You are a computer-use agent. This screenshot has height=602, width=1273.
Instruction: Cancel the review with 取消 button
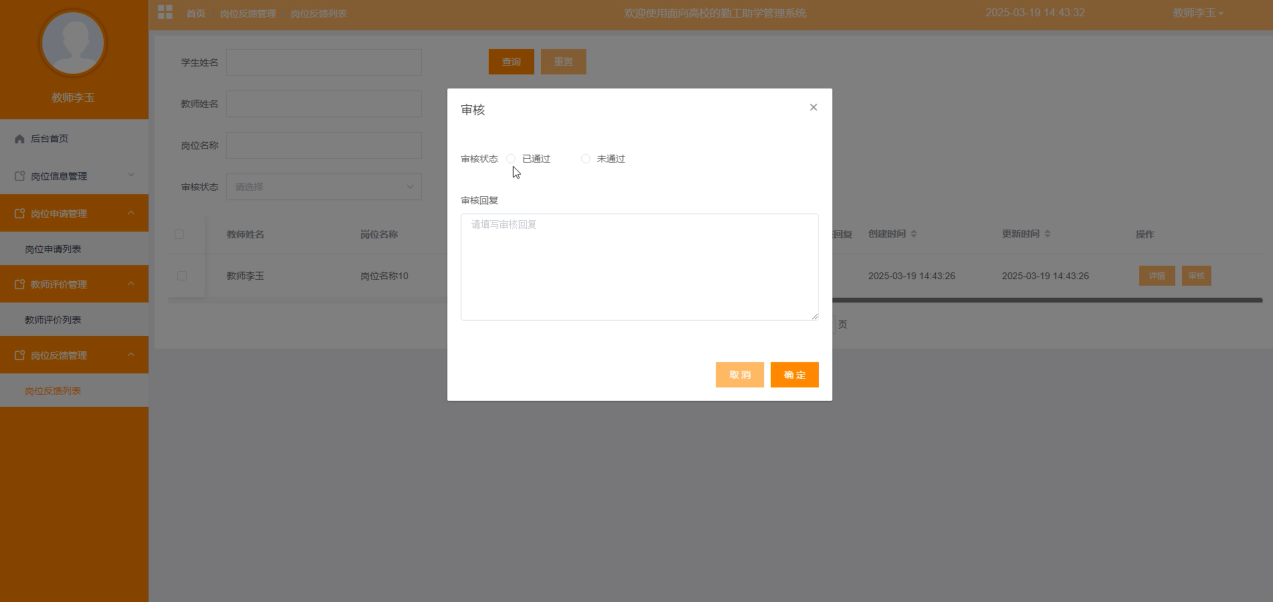[x=740, y=375]
